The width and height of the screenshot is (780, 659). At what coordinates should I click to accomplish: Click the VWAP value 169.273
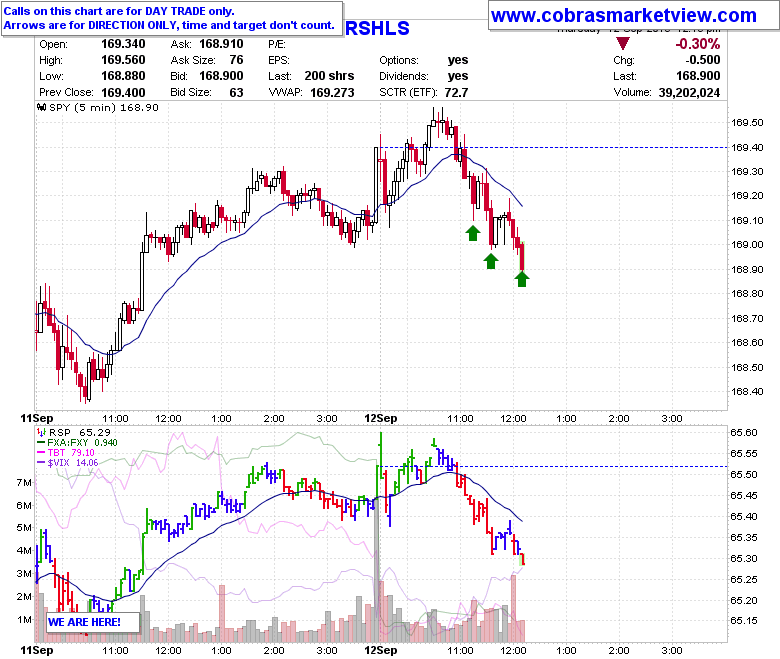coord(332,93)
